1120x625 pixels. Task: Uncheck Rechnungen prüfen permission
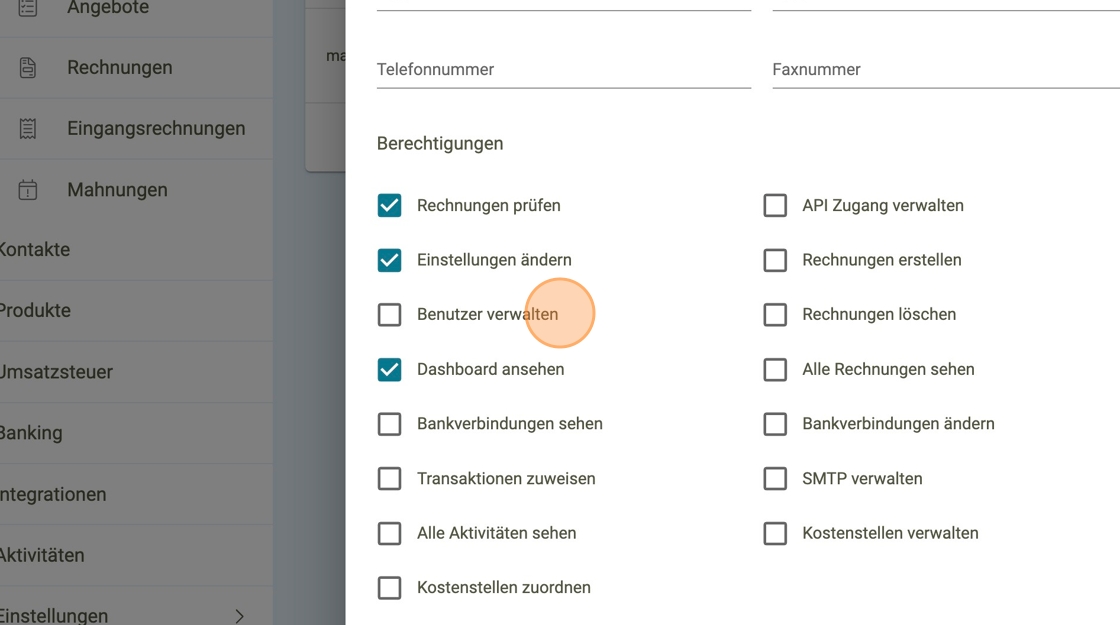[x=389, y=206]
